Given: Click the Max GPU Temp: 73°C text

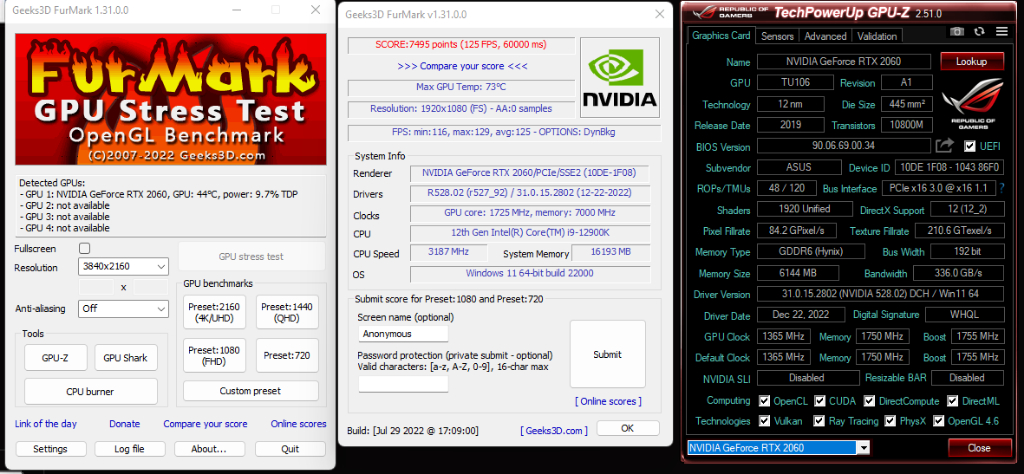Looking at the screenshot, I should (461, 87).
